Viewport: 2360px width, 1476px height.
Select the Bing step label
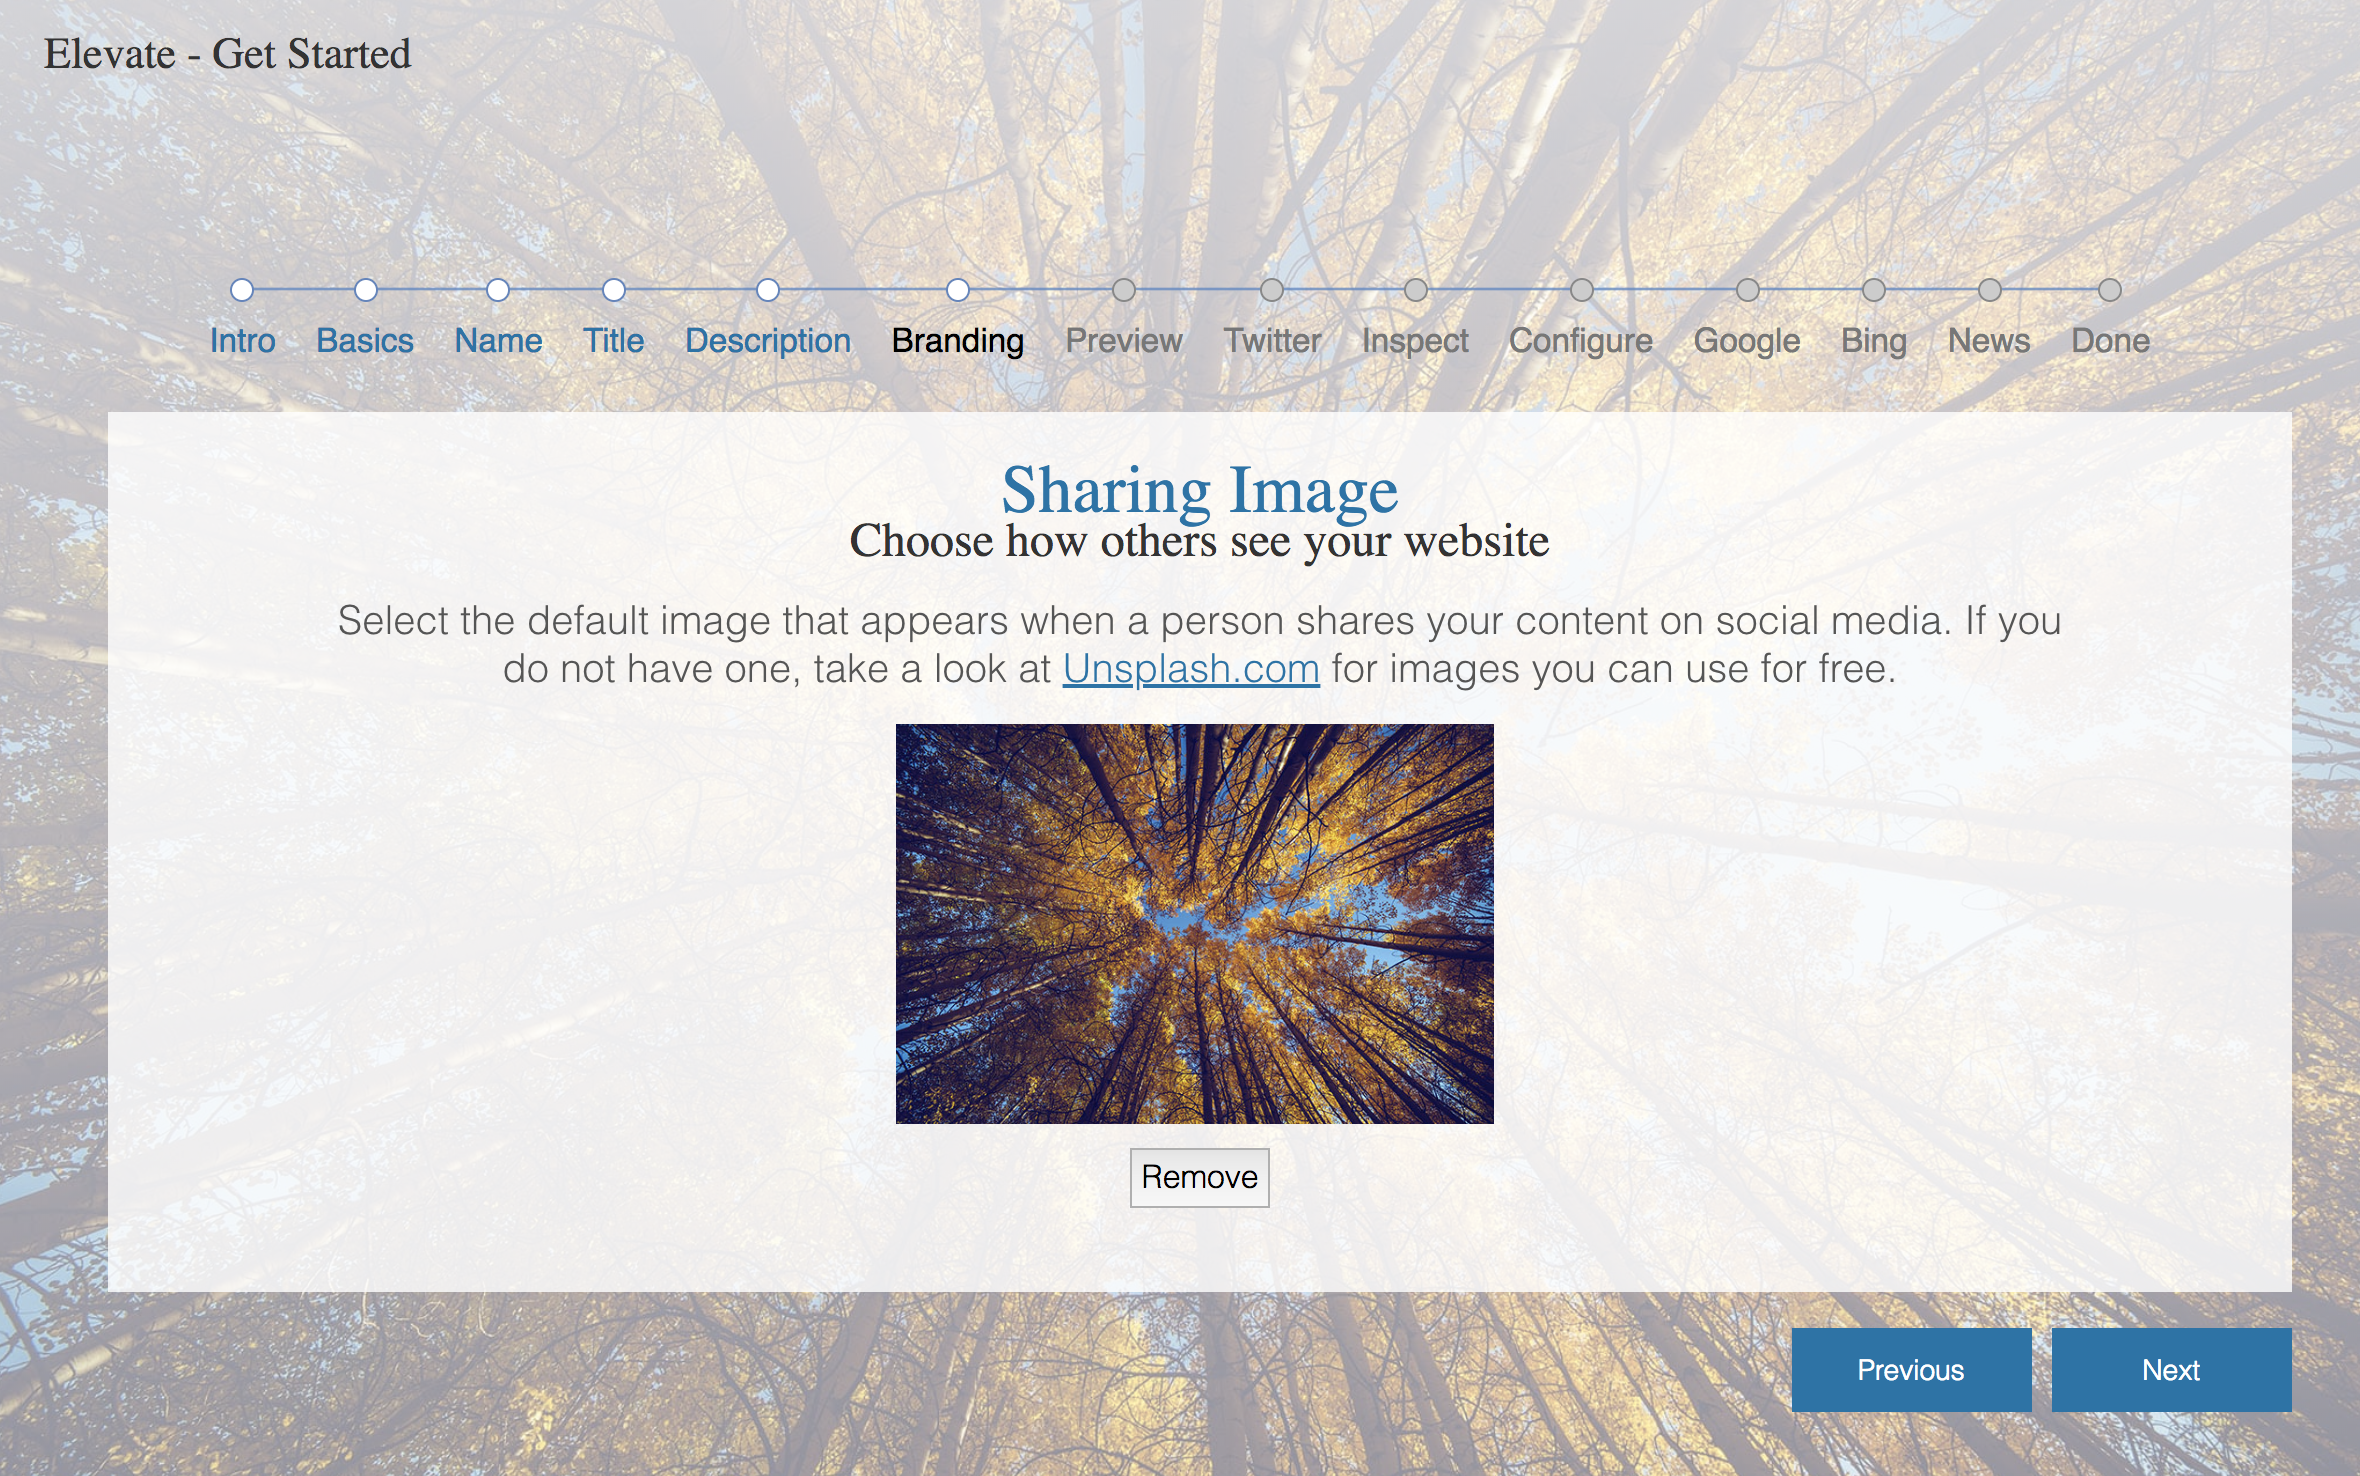(1874, 341)
